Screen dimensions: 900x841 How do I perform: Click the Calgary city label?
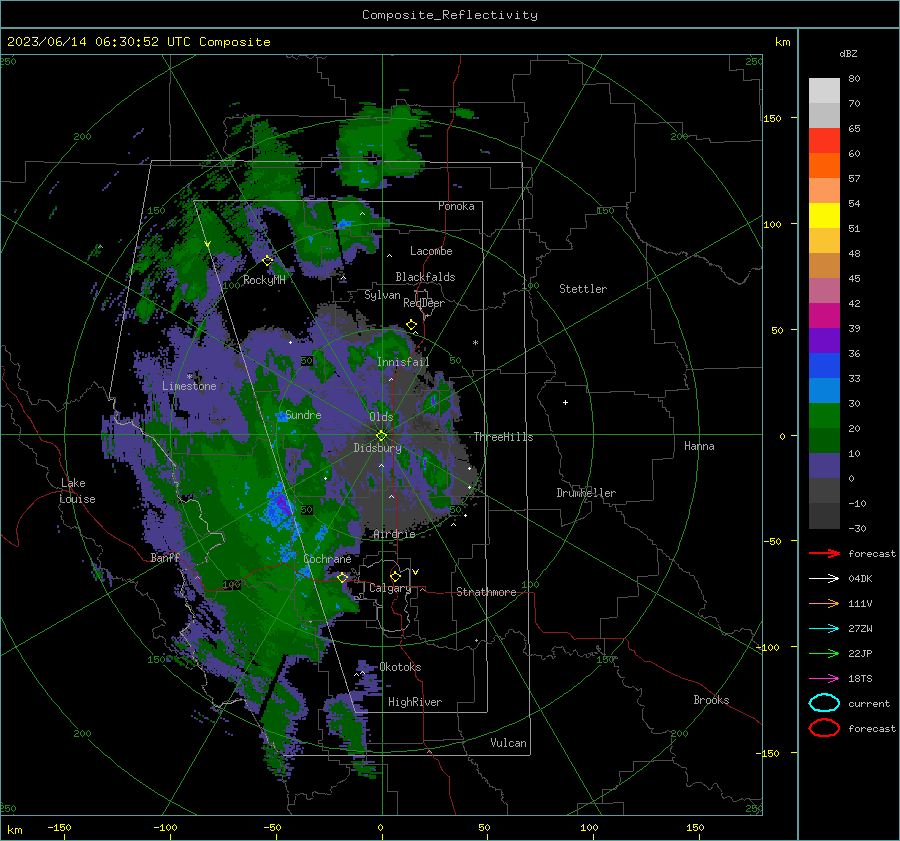point(390,588)
